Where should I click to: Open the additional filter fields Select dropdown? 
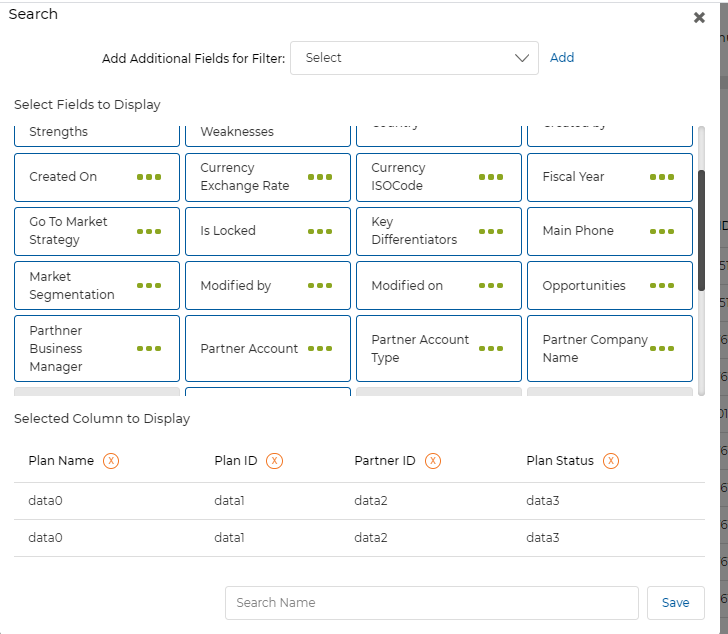[414, 58]
